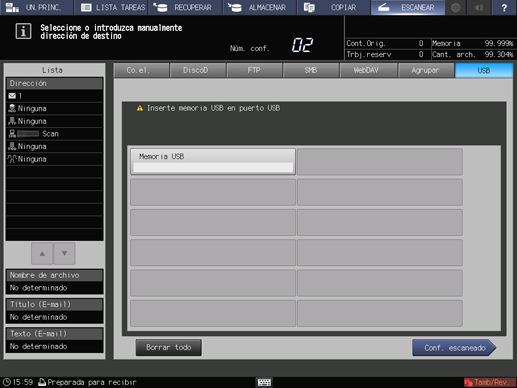Viewport: 517px width, 388px height.
Task: Select the ESCANEAR tab
Action: [408, 7]
